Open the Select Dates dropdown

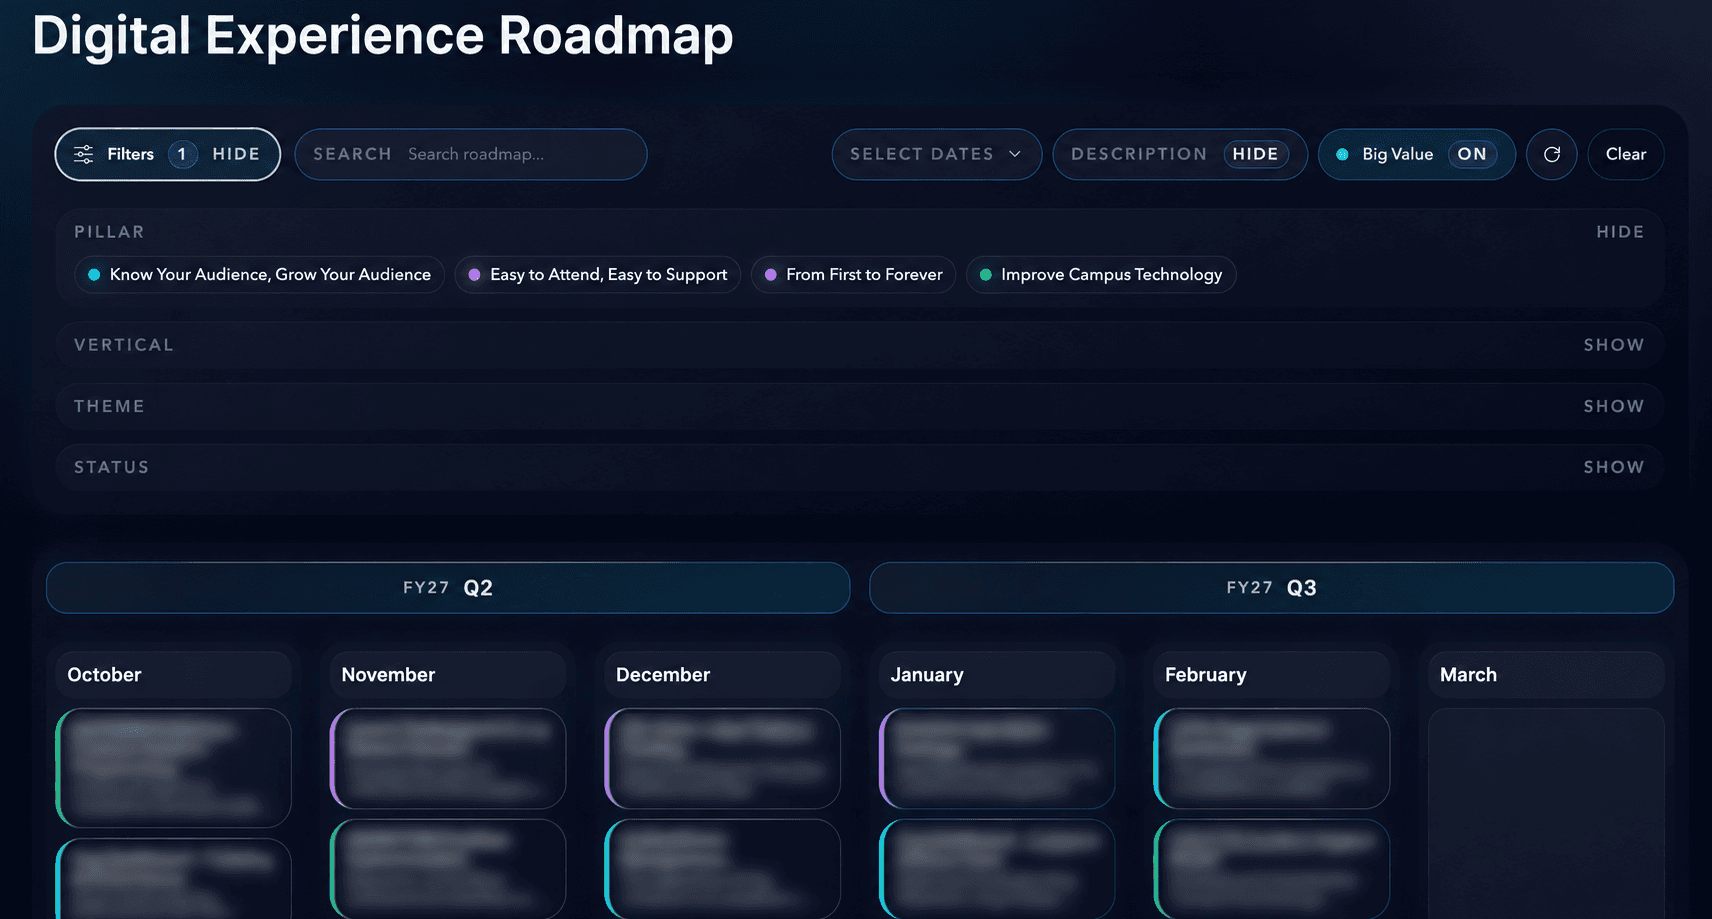pos(937,154)
